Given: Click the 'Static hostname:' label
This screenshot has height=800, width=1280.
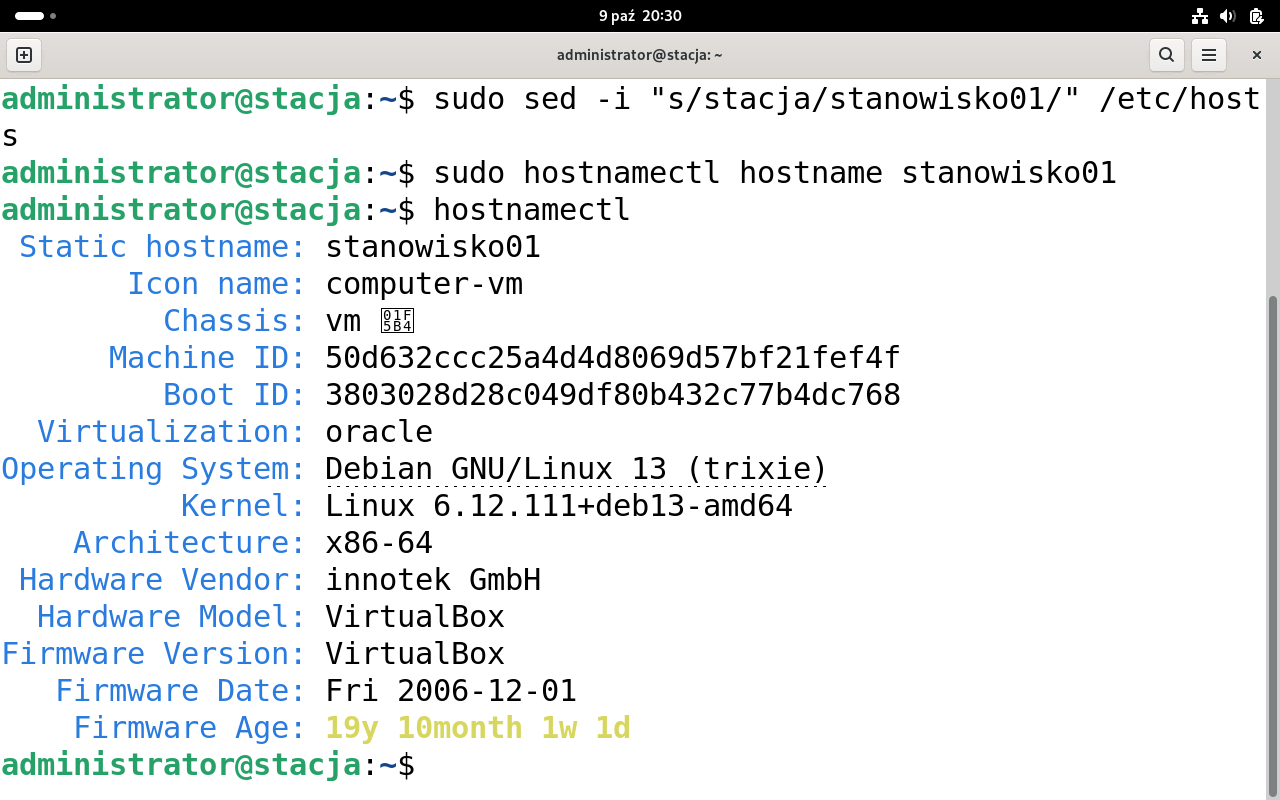Looking at the screenshot, I should click(x=162, y=247).
